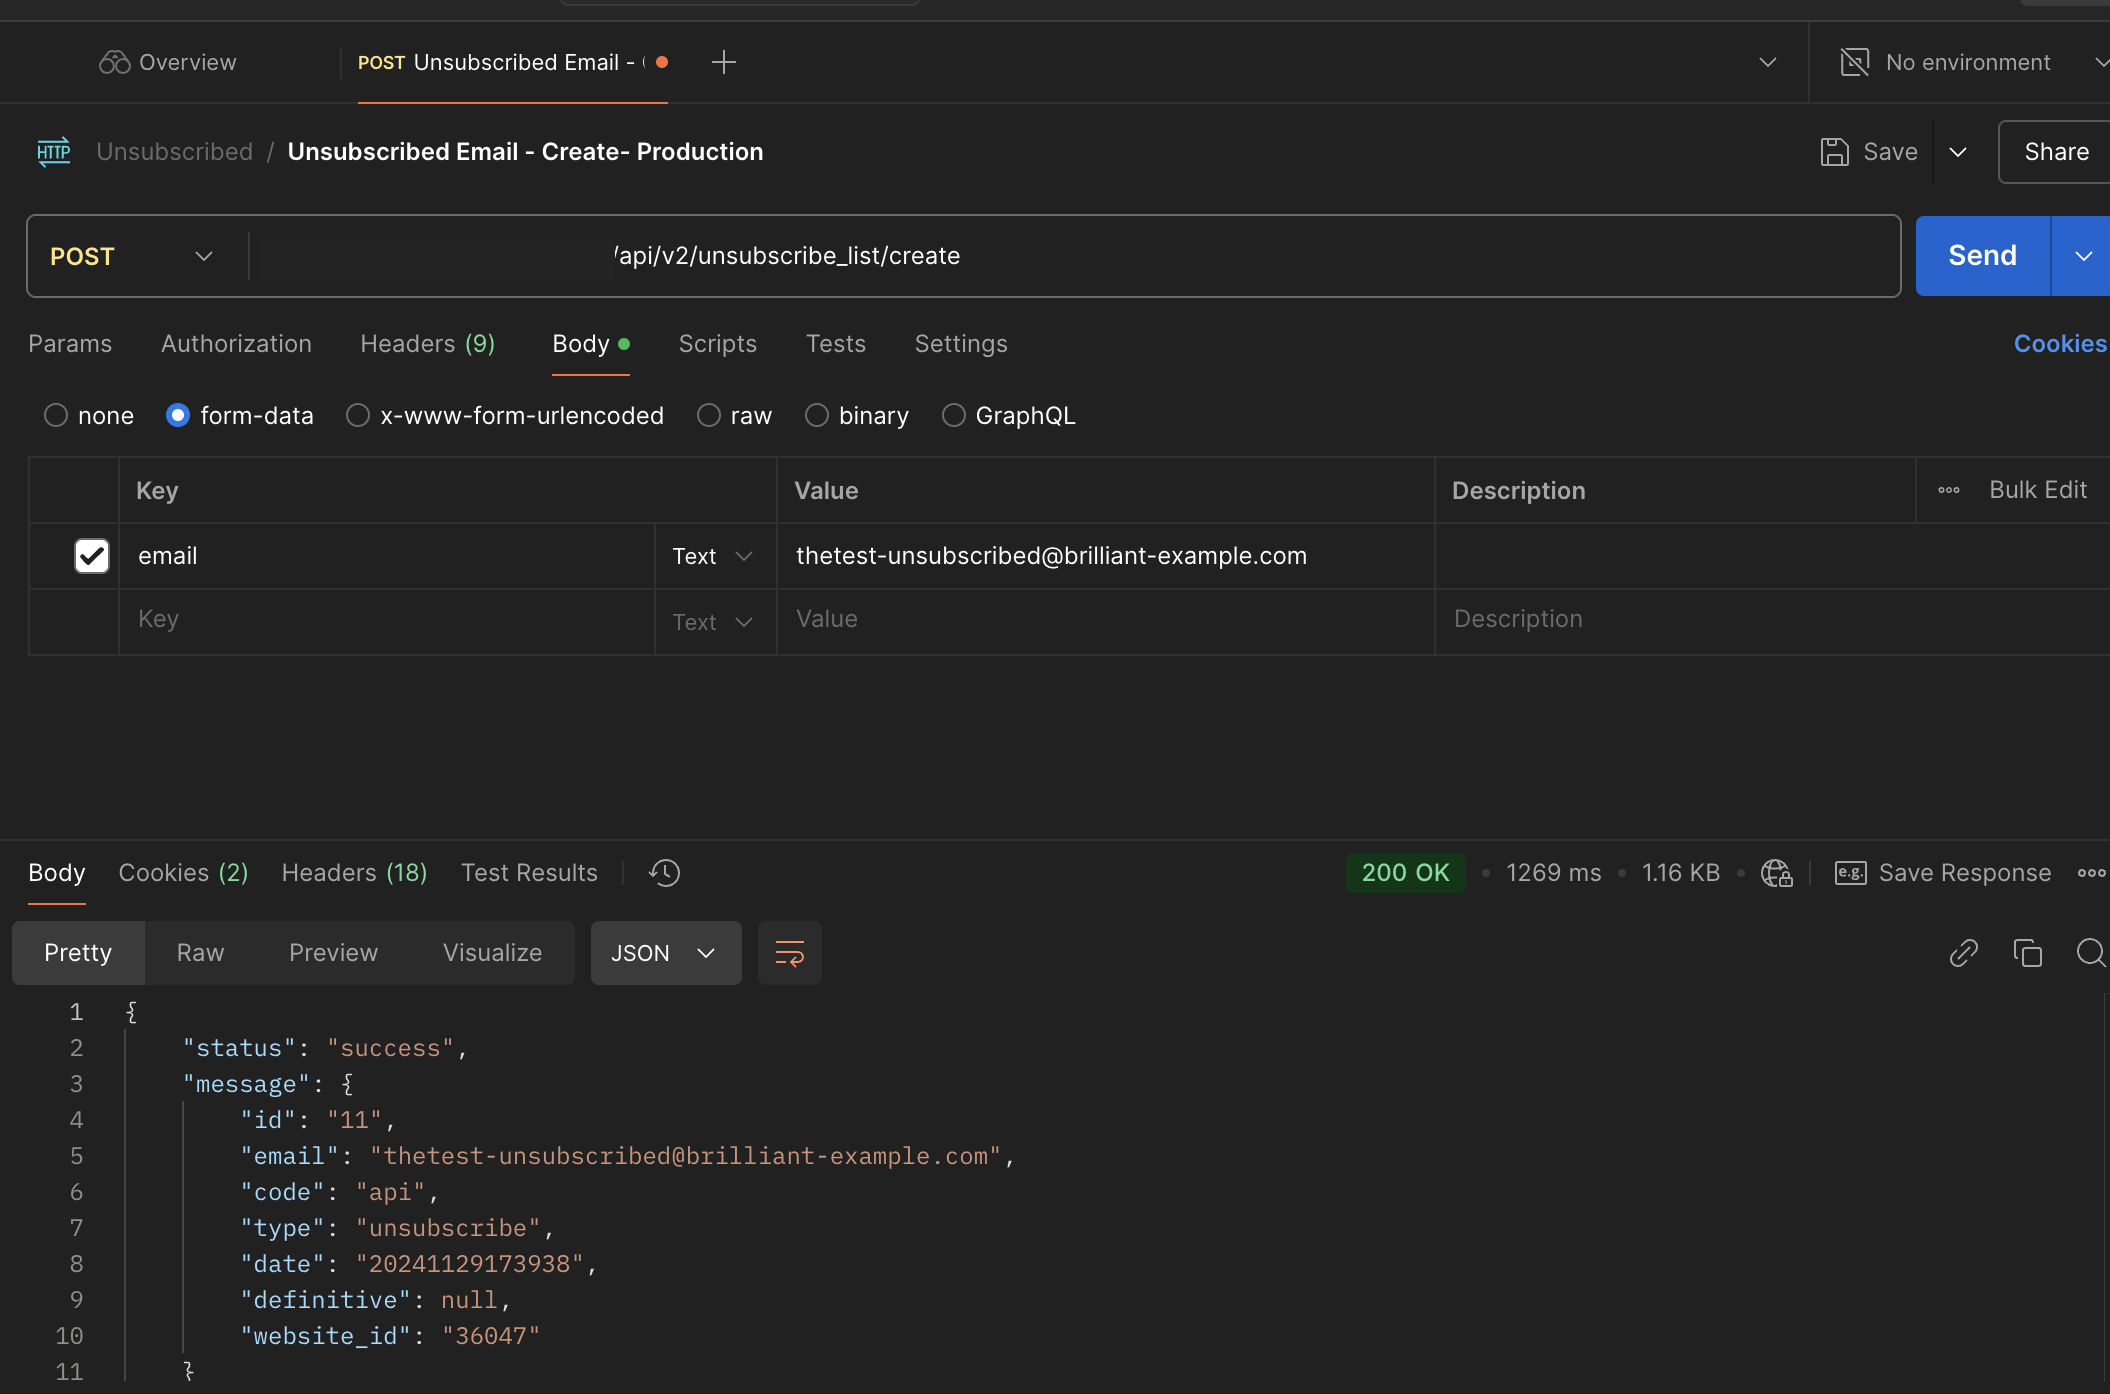Select the raw body type radio
The width and height of the screenshot is (2110, 1394).
point(709,415)
